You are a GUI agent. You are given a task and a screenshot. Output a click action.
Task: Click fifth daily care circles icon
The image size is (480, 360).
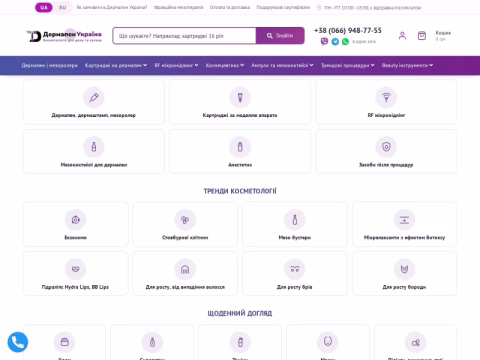pyautogui.click(x=415, y=342)
